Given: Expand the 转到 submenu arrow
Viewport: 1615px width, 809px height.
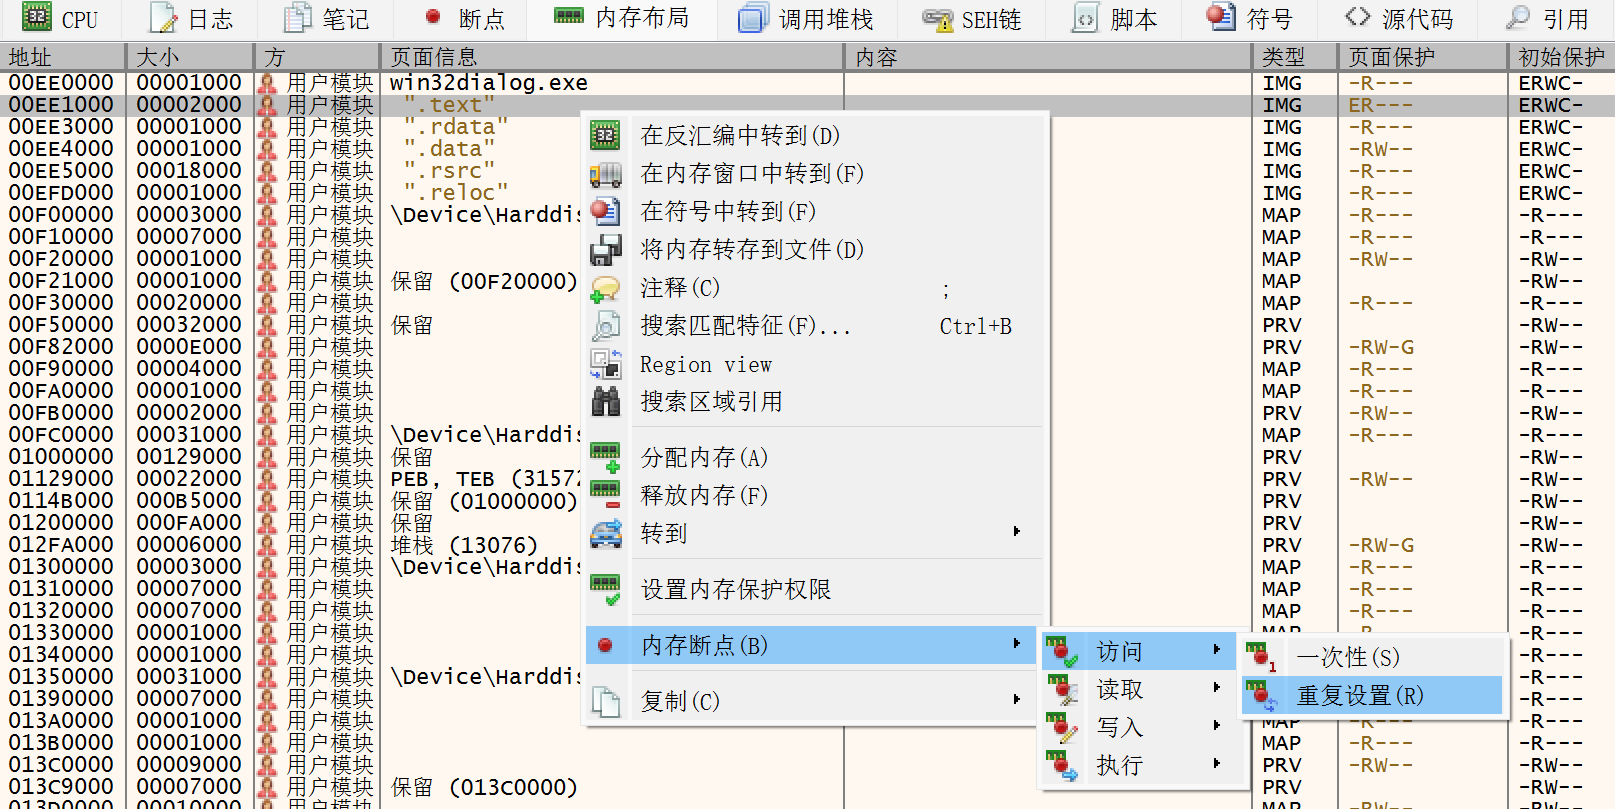Looking at the screenshot, I should [x=1017, y=532].
